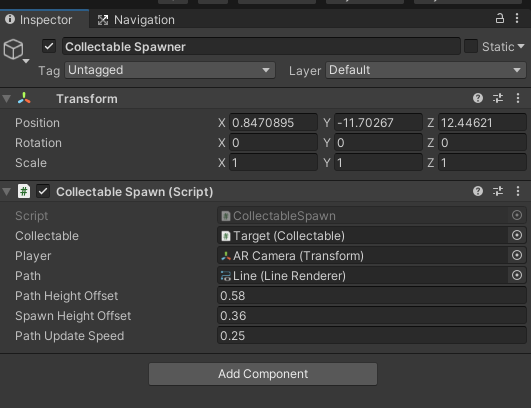Viewport: 531px width, 408px height.
Task: Open the Tag dropdown showing Untagged
Action: click(x=170, y=70)
